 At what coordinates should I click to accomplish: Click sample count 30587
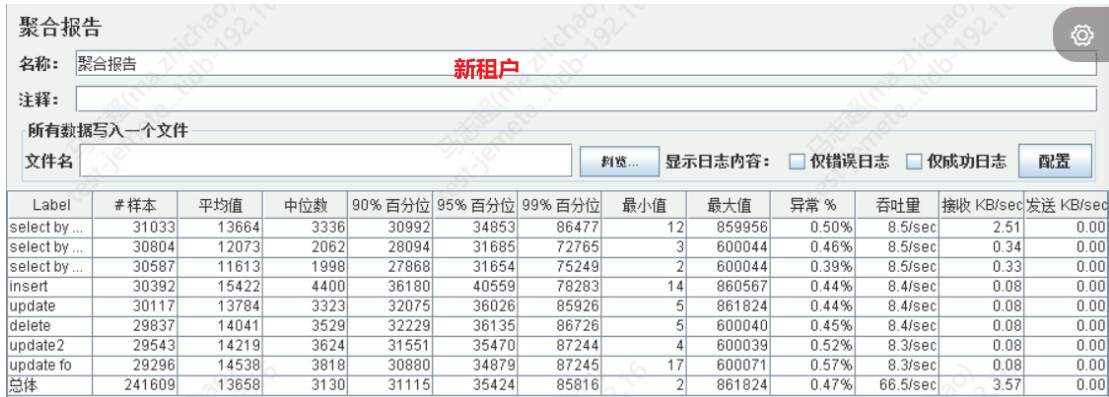(154, 267)
